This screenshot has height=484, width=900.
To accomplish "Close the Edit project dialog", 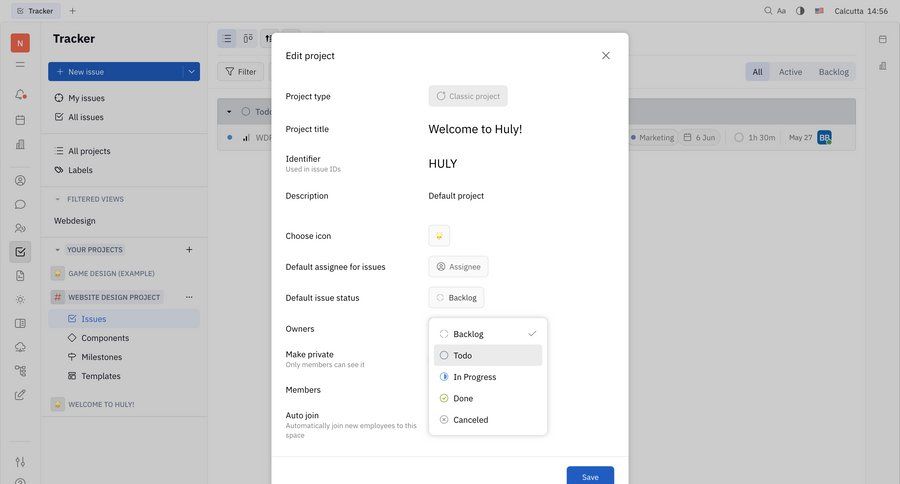I will click(606, 56).
